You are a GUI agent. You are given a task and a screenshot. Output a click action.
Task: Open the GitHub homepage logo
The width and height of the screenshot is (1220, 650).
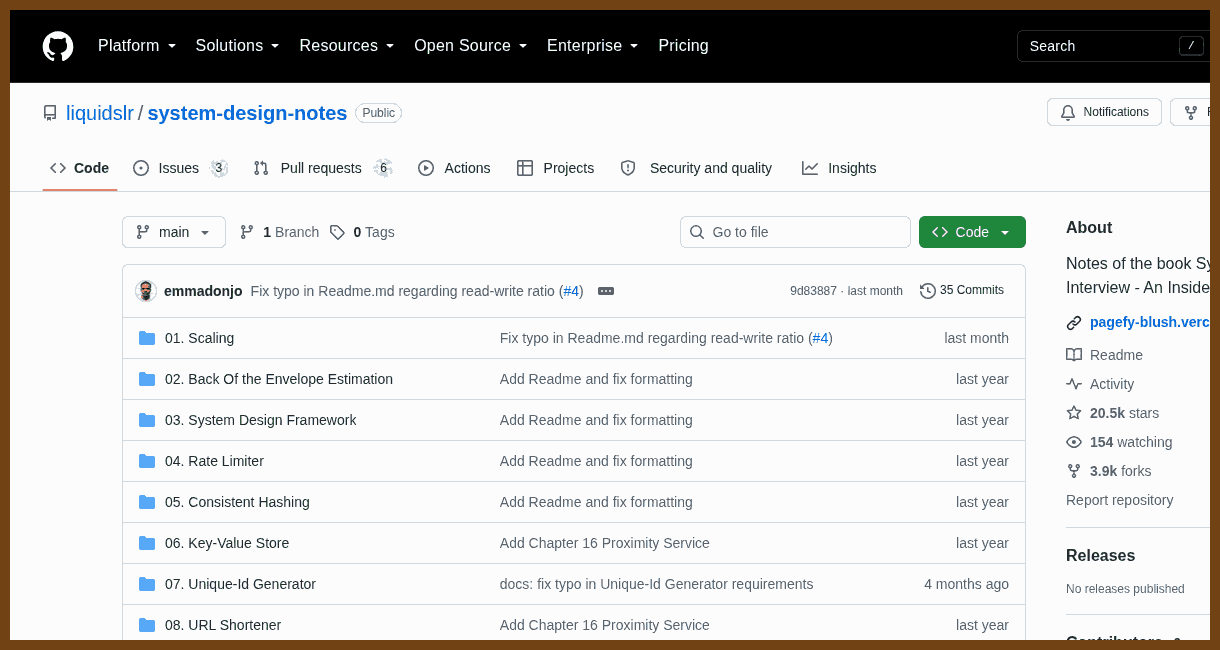tap(58, 46)
